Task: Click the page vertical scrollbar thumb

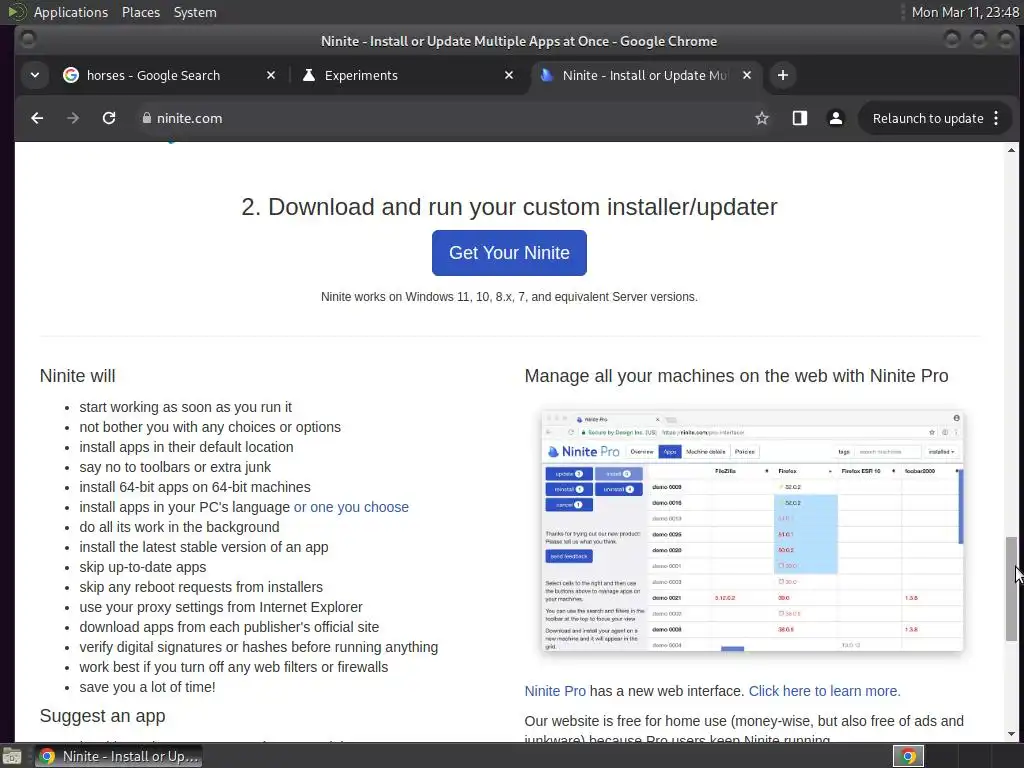Action: (1011, 588)
